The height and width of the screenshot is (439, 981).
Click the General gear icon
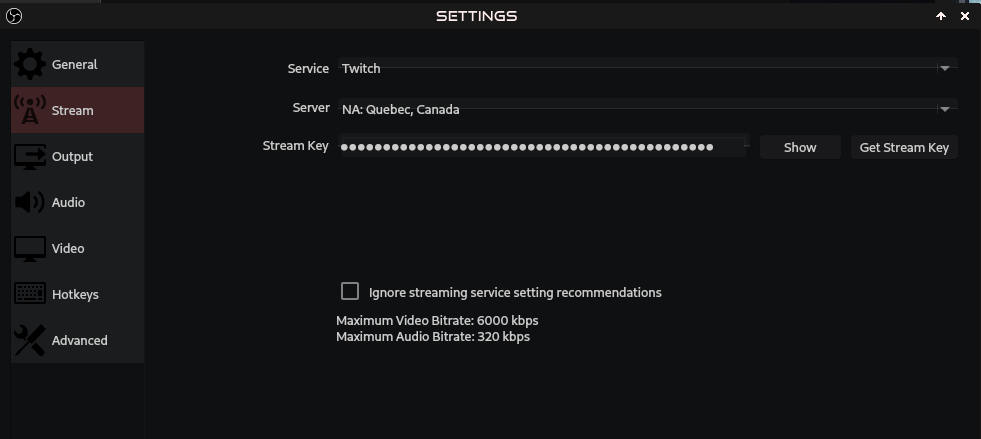tap(30, 64)
